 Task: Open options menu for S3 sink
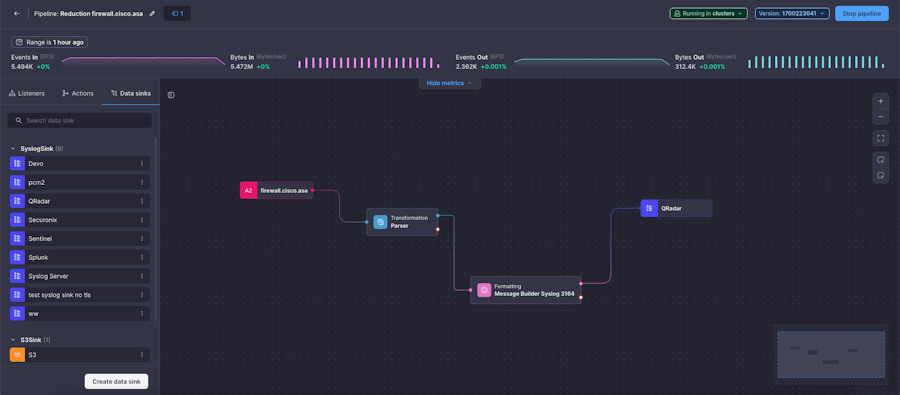click(142, 355)
